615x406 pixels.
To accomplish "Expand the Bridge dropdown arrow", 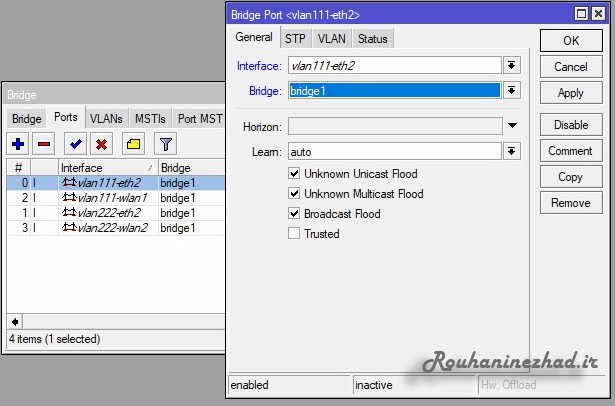I will (512, 91).
